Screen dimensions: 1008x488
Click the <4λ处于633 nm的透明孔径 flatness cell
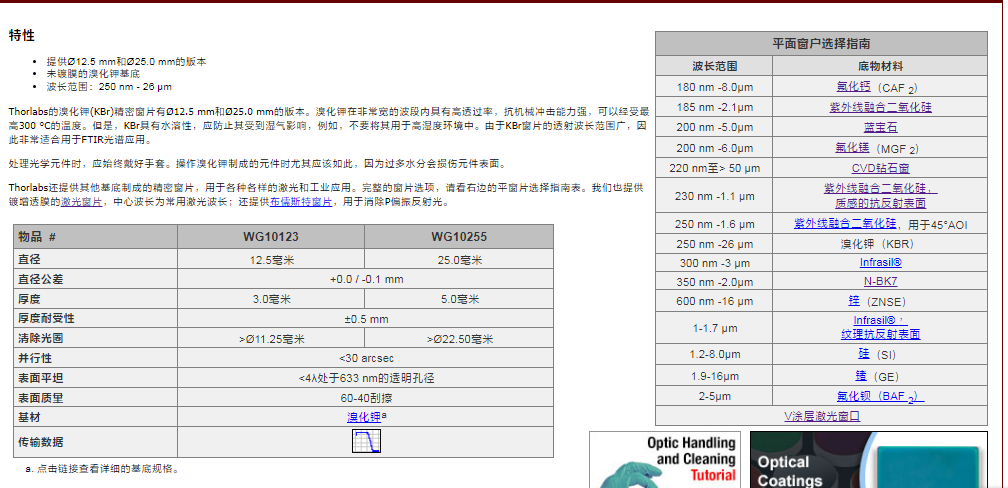tap(365, 378)
